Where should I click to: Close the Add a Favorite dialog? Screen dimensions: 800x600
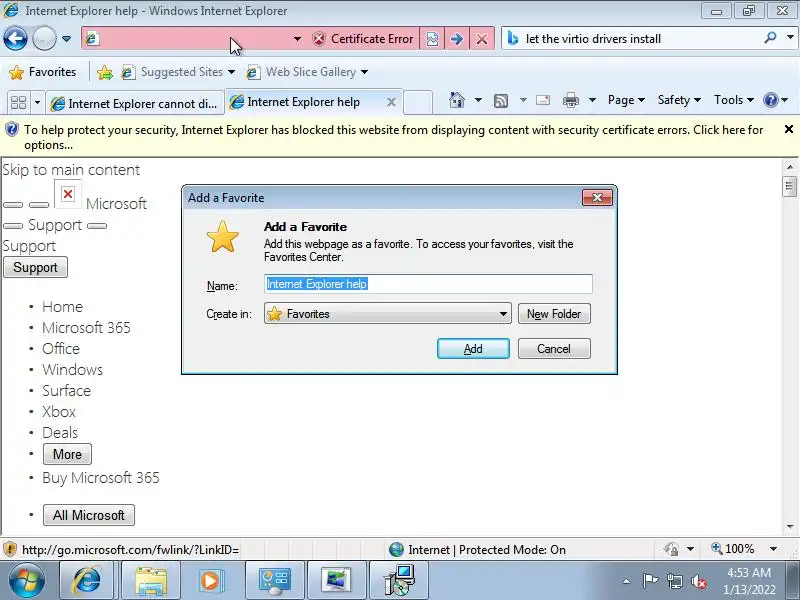tap(597, 198)
